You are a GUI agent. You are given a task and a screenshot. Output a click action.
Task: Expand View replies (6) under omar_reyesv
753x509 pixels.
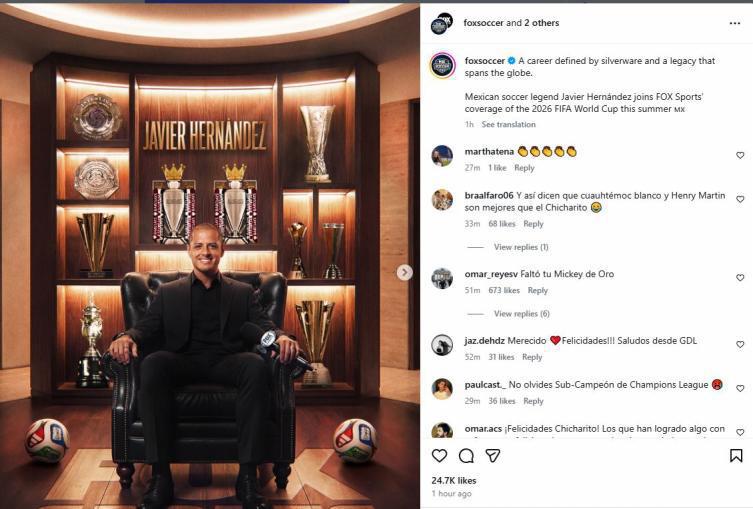coord(522,314)
